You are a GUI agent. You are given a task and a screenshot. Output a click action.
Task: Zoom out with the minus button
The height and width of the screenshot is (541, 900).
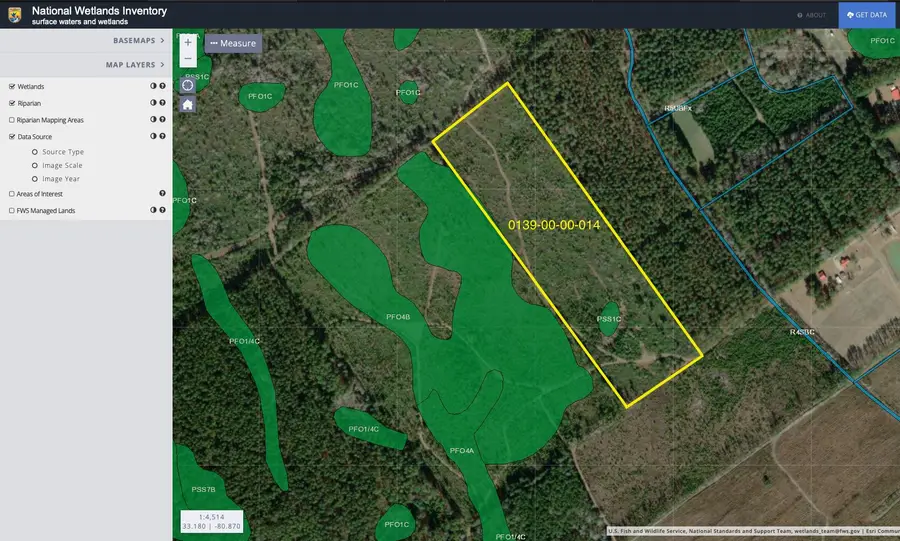pyautogui.click(x=188, y=59)
